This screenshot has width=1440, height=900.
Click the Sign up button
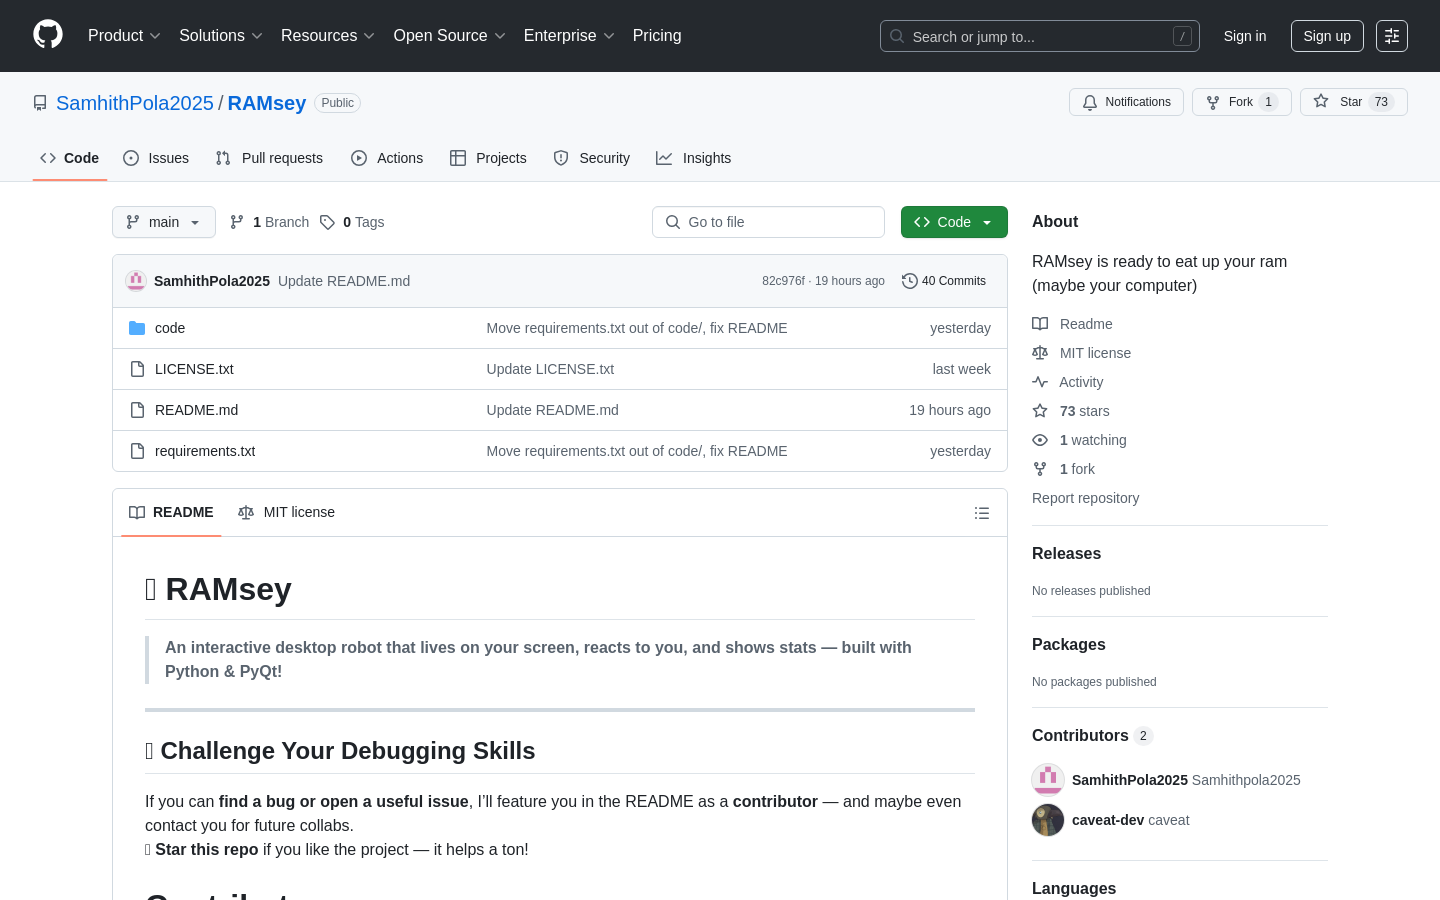coord(1327,36)
